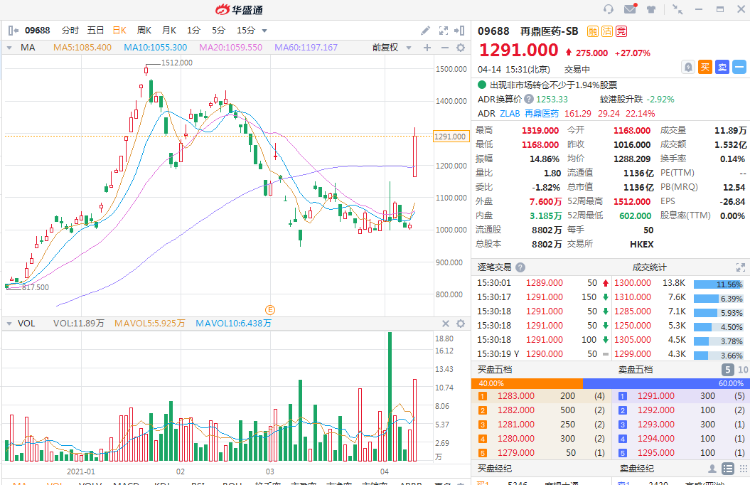Viewport: 750px width, 485px height.
Task: Toggle order book depth to 10 levels
Action: click(741, 371)
